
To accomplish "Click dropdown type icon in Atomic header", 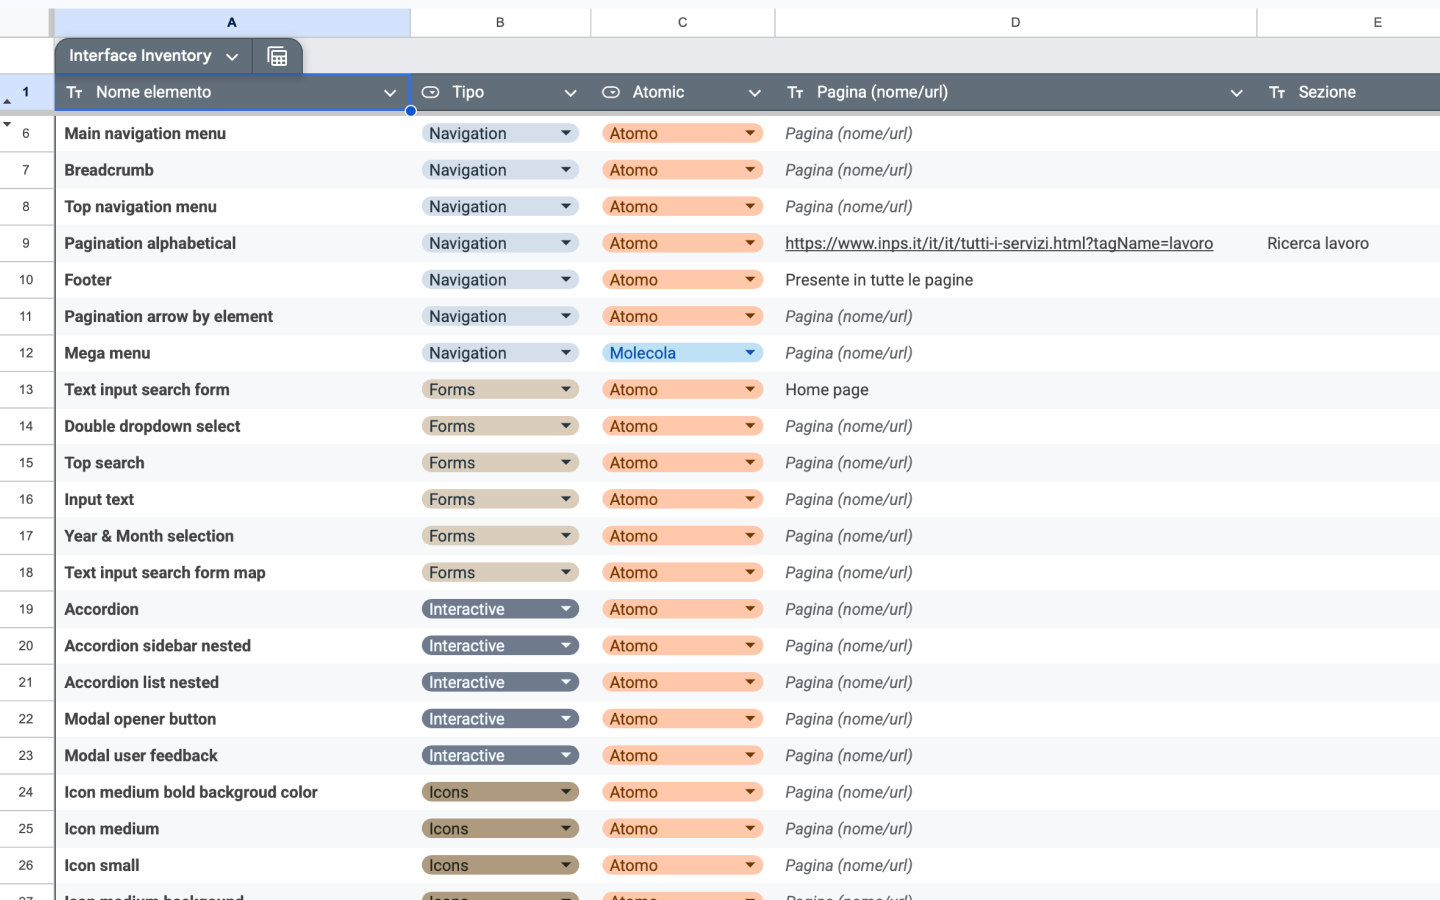I will click(x=611, y=92).
